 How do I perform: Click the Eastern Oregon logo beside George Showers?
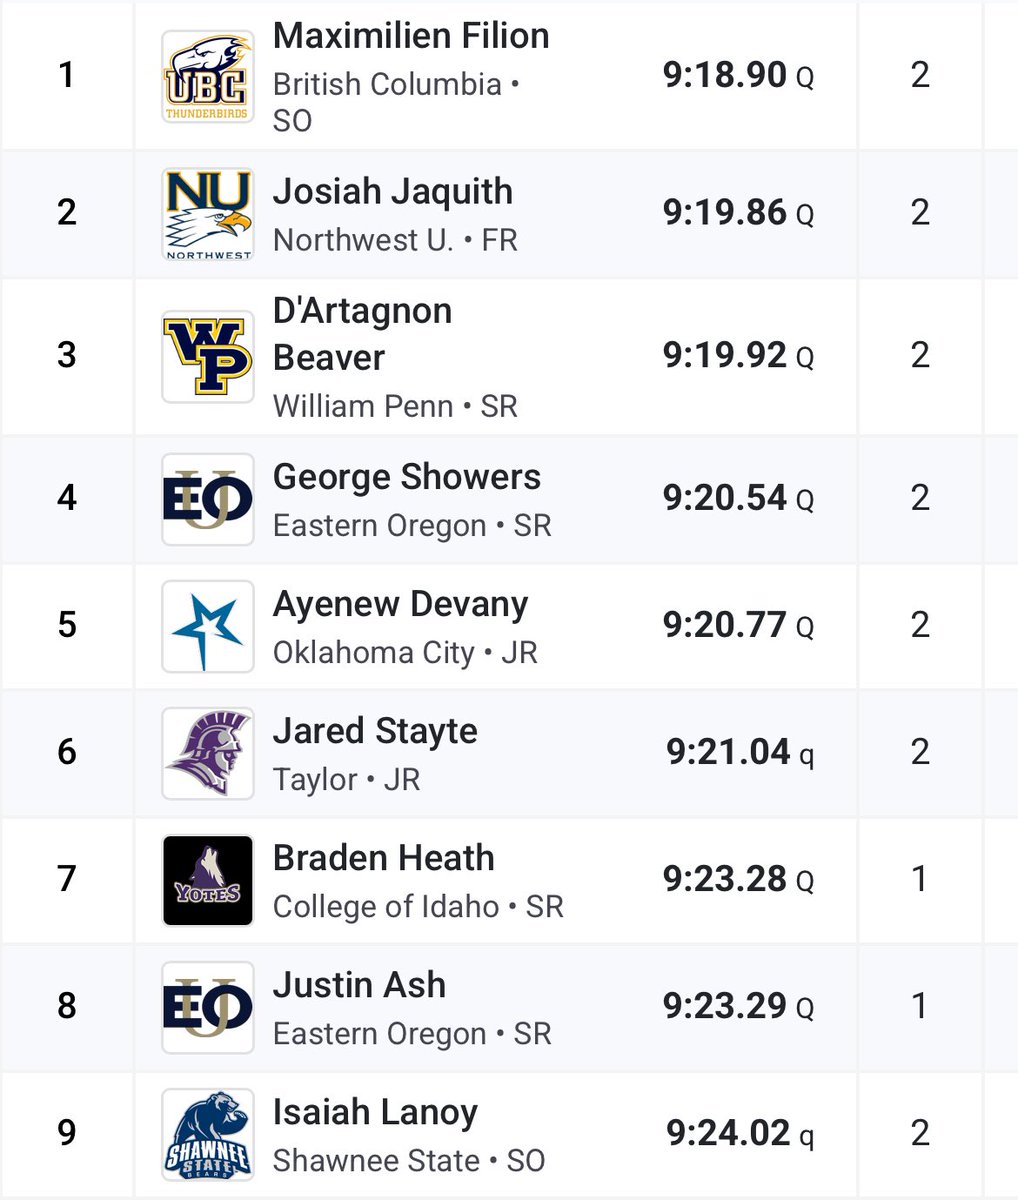click(208, 500)
